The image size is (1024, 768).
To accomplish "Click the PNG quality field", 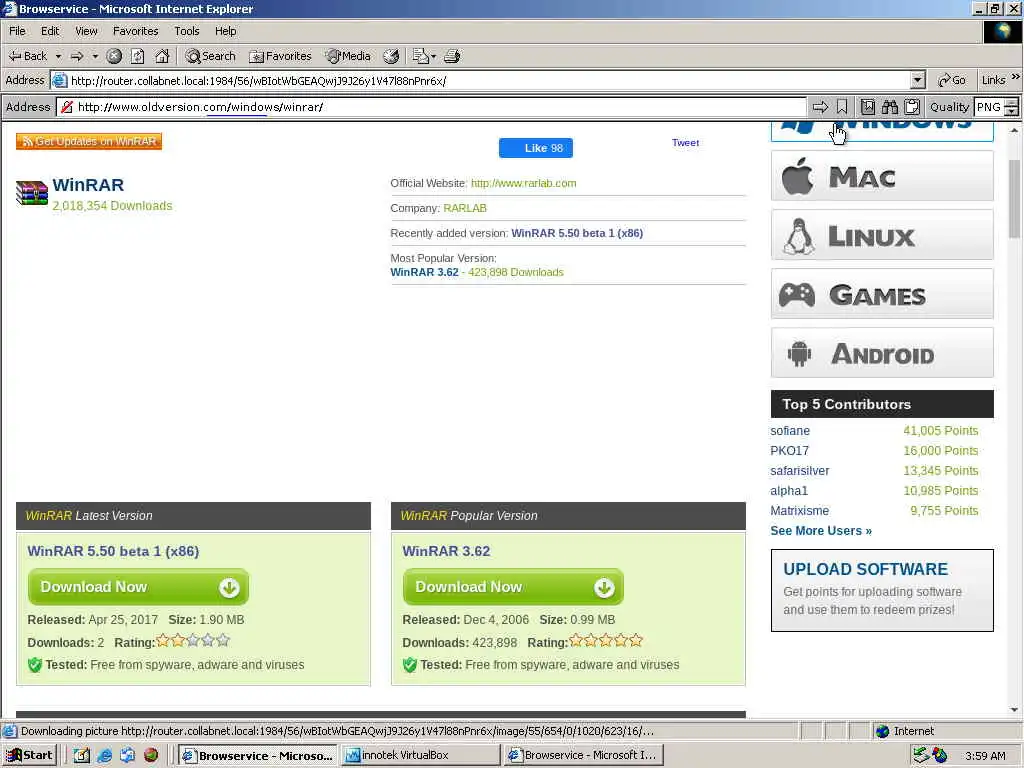I will pyautogui.click(x=989, y=107).
